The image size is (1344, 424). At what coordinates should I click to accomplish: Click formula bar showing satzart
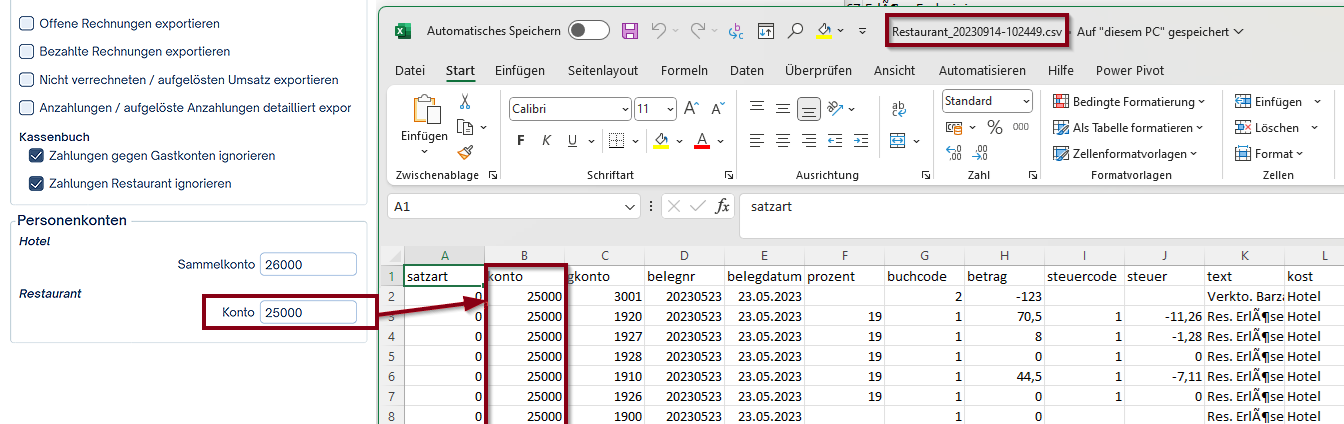point(1040,215)
